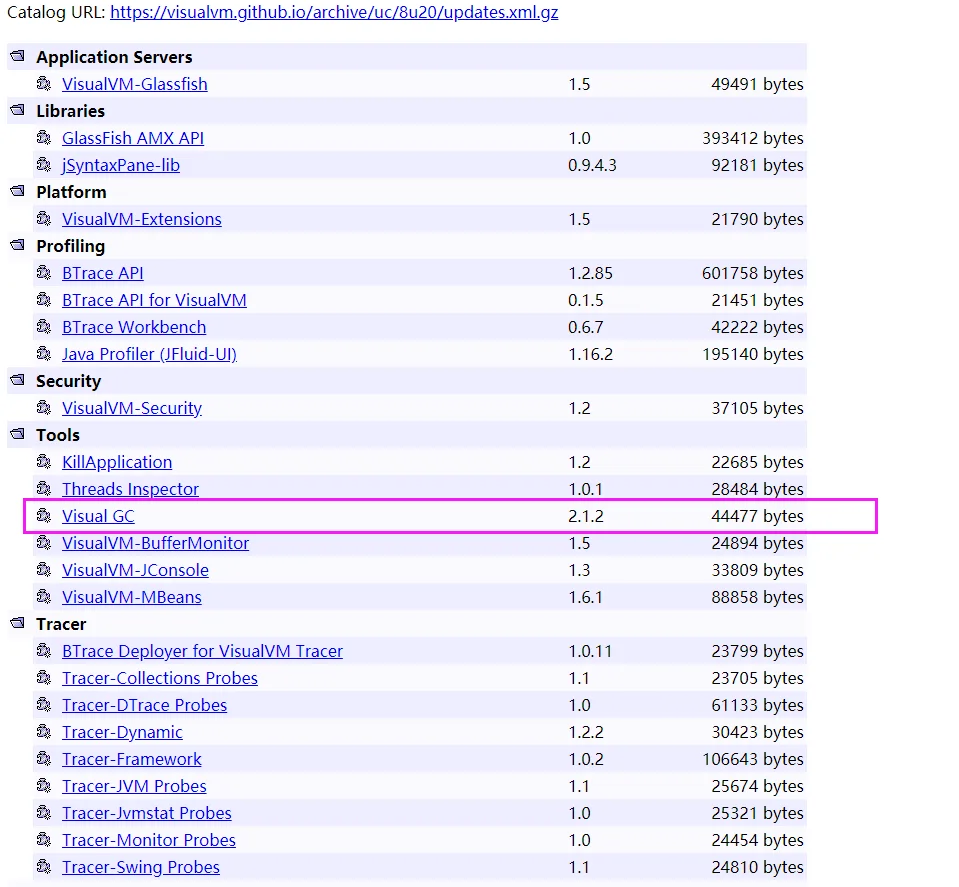
Task: Open the updates.xml.gz catalog URL link
Action: click(334, 12)
